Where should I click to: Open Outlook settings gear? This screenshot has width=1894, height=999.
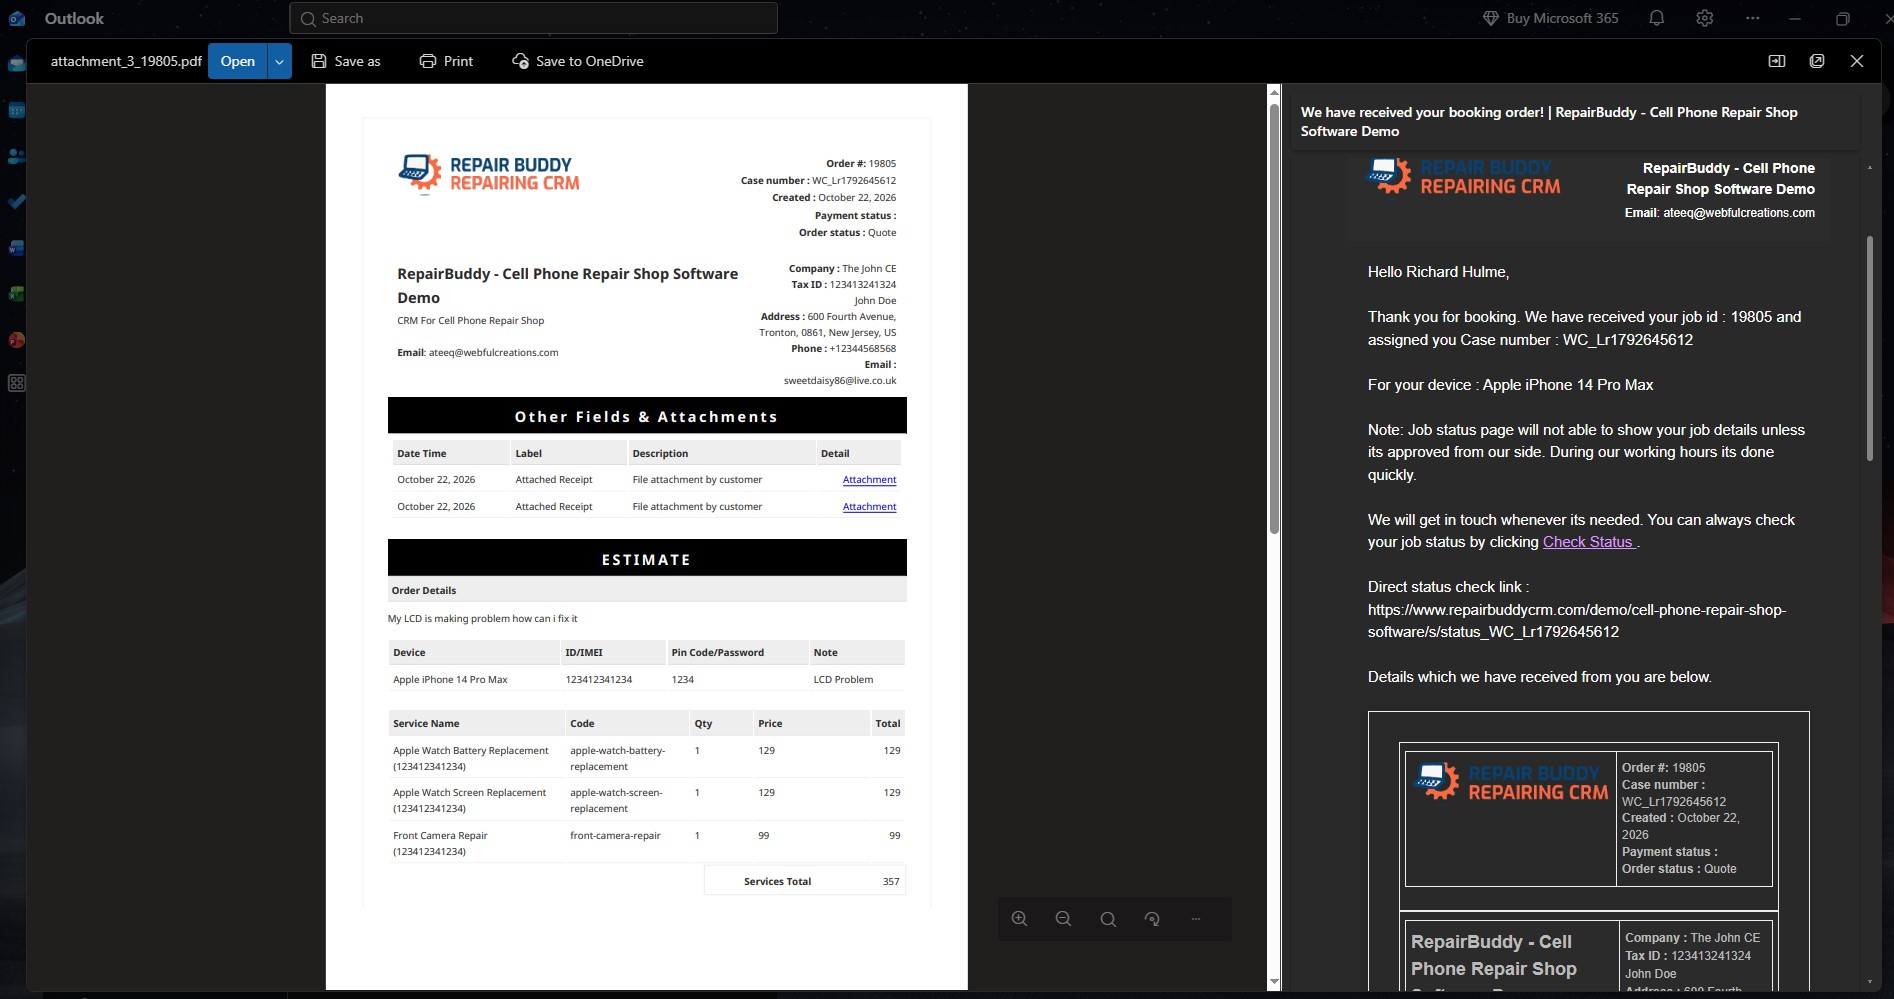point(1705,18)
